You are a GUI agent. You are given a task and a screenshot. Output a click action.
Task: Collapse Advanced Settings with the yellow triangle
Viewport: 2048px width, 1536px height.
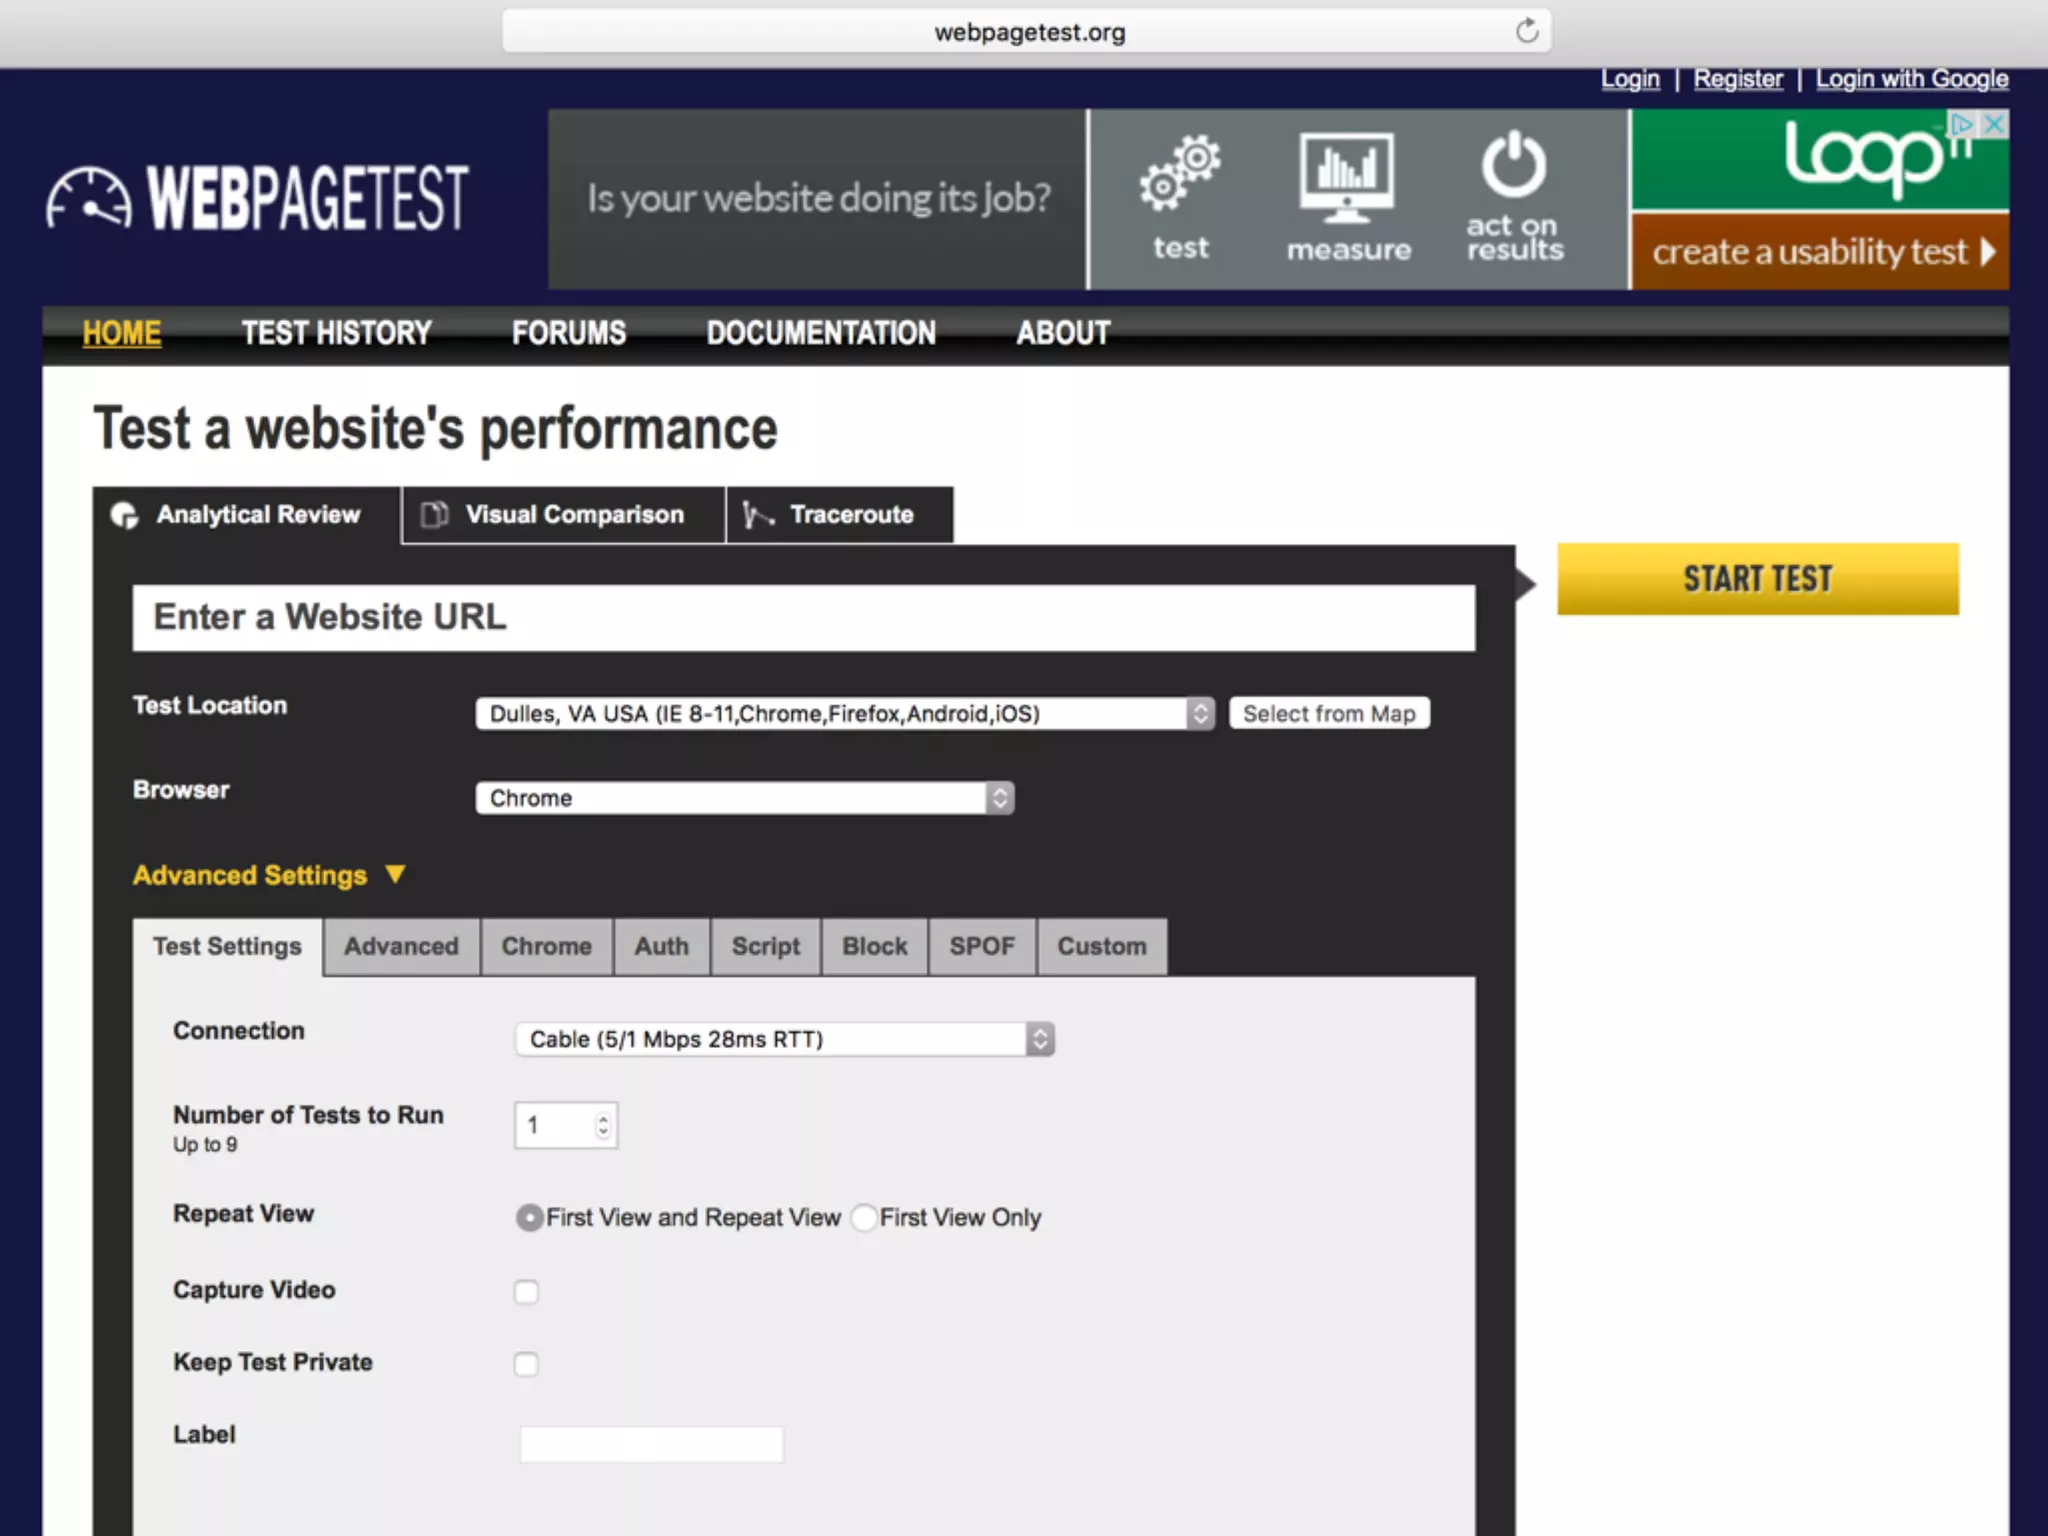(395, 874)
